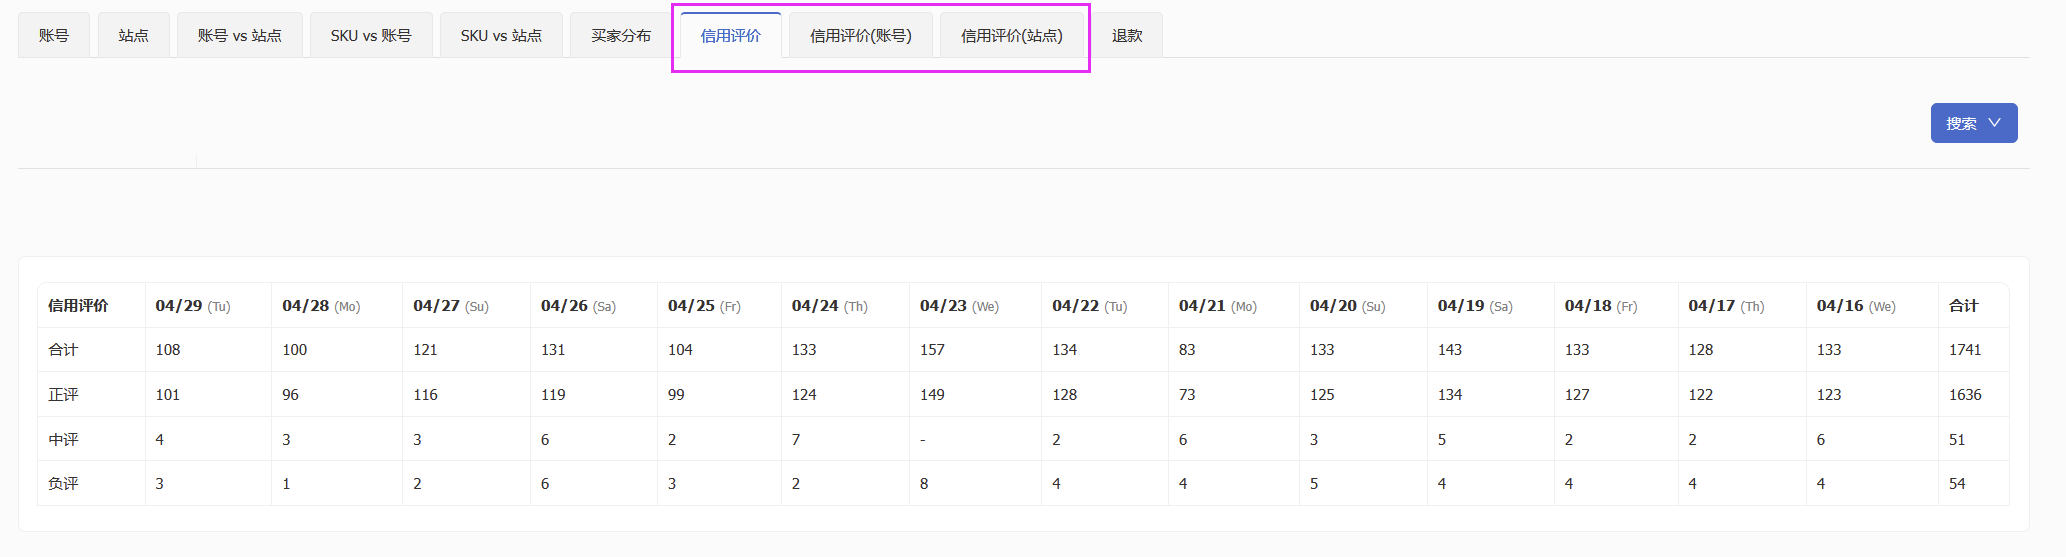
Task: Open the SKU vs 账号 tab
Action: point(371,35)
